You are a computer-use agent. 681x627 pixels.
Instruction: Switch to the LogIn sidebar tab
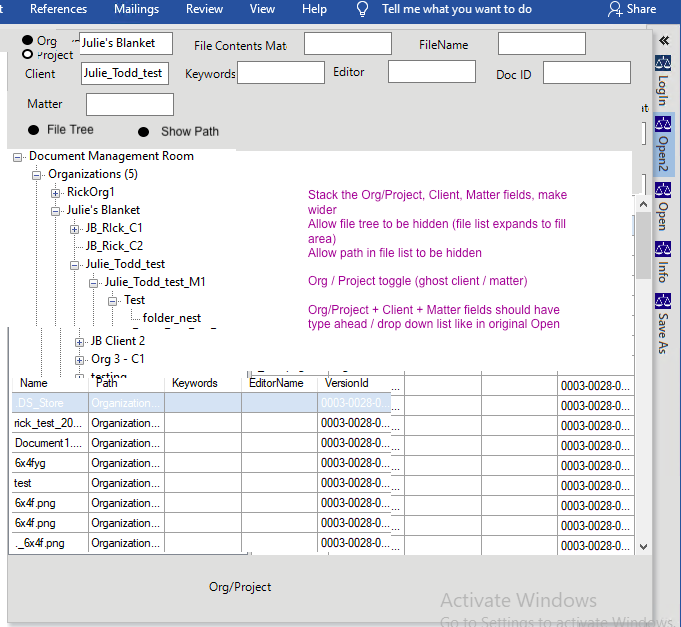[x=663, y=81]
